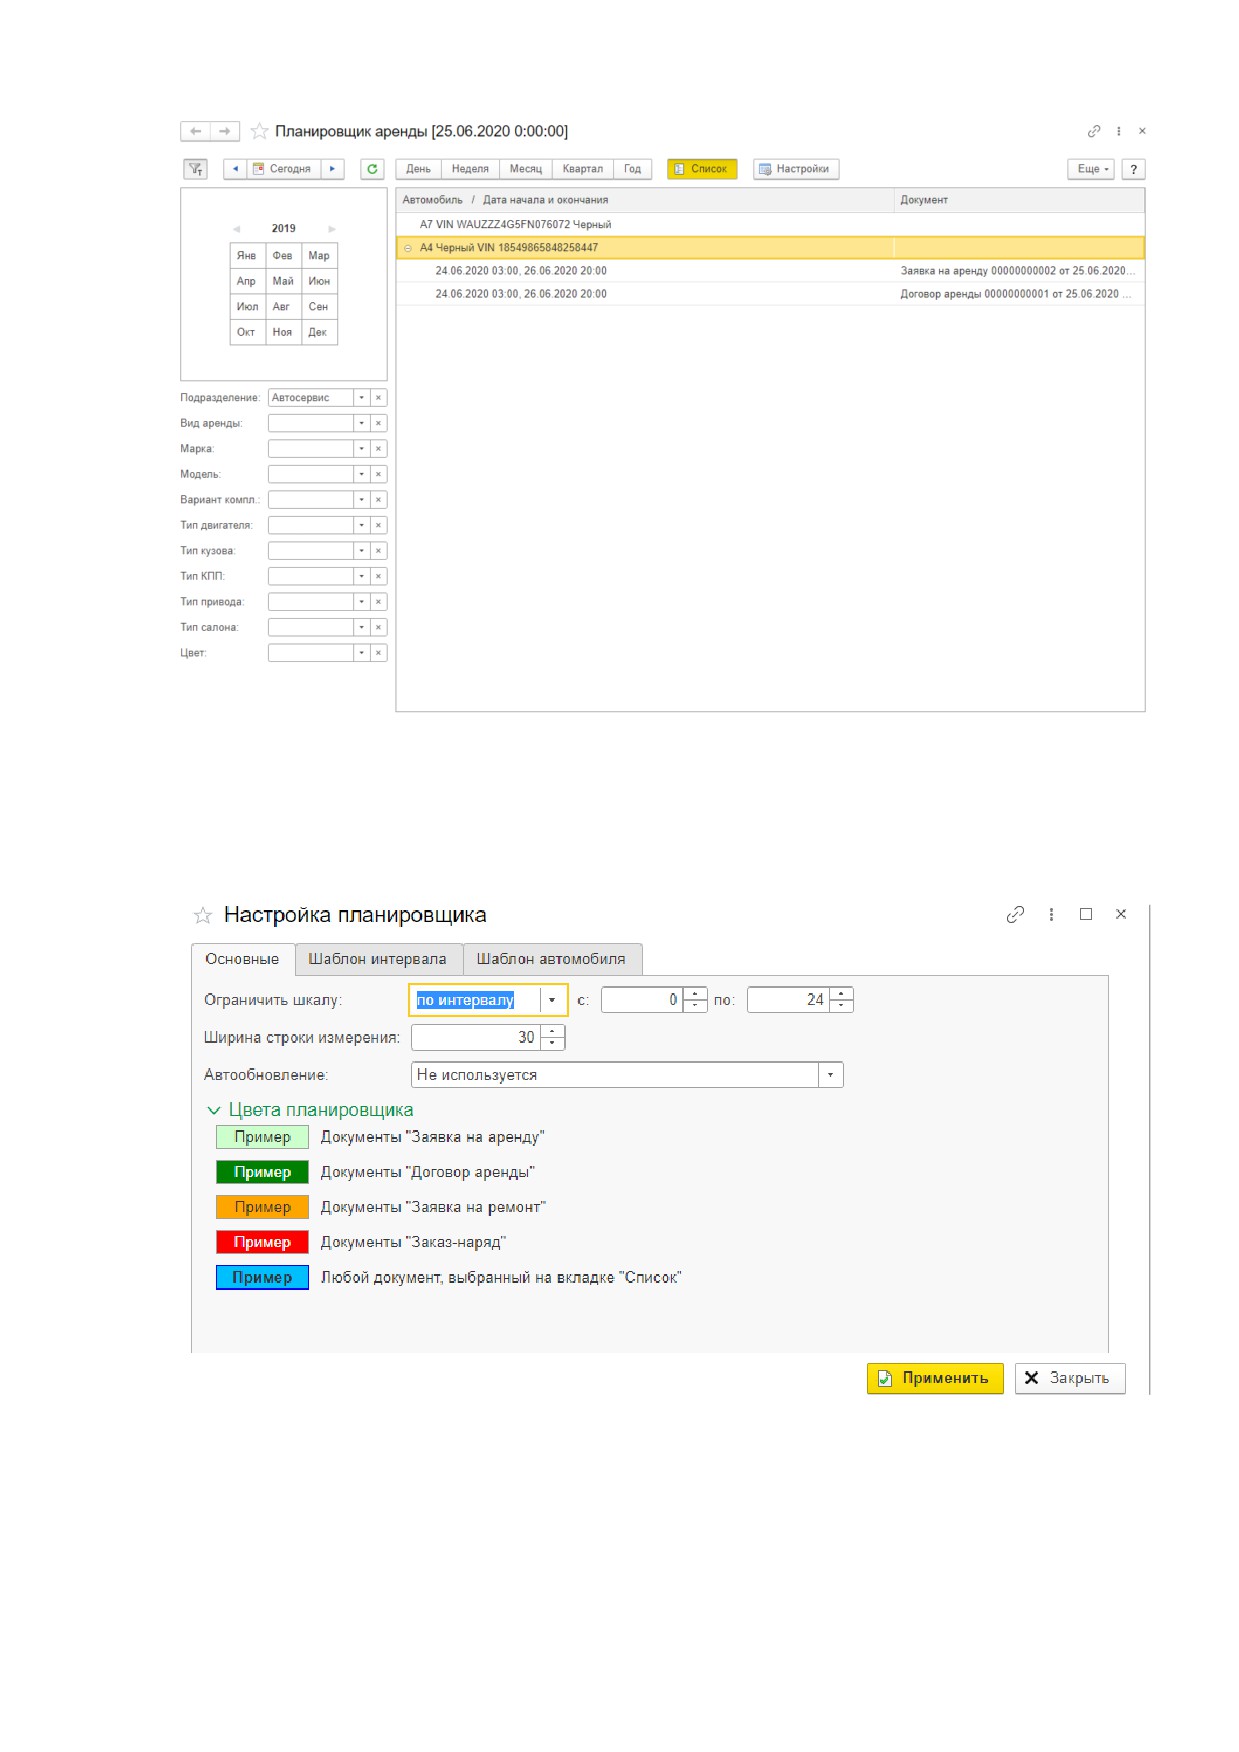Click the Закрыть button
Screen dimensions: 1239x1752
[1070, 1378]
